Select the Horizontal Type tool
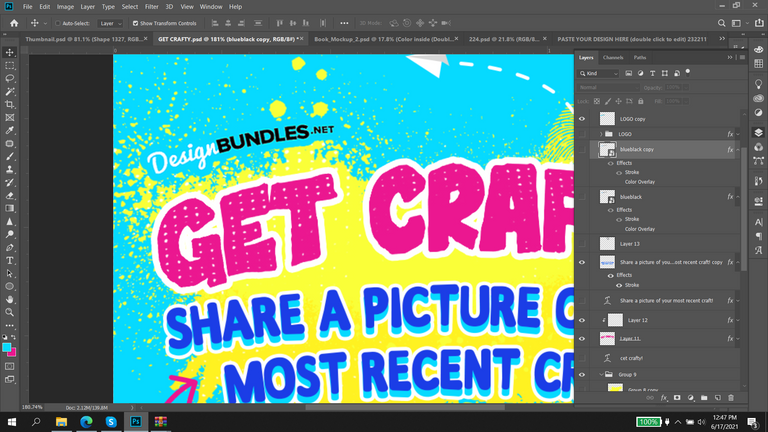 click(x=10, y=260)
